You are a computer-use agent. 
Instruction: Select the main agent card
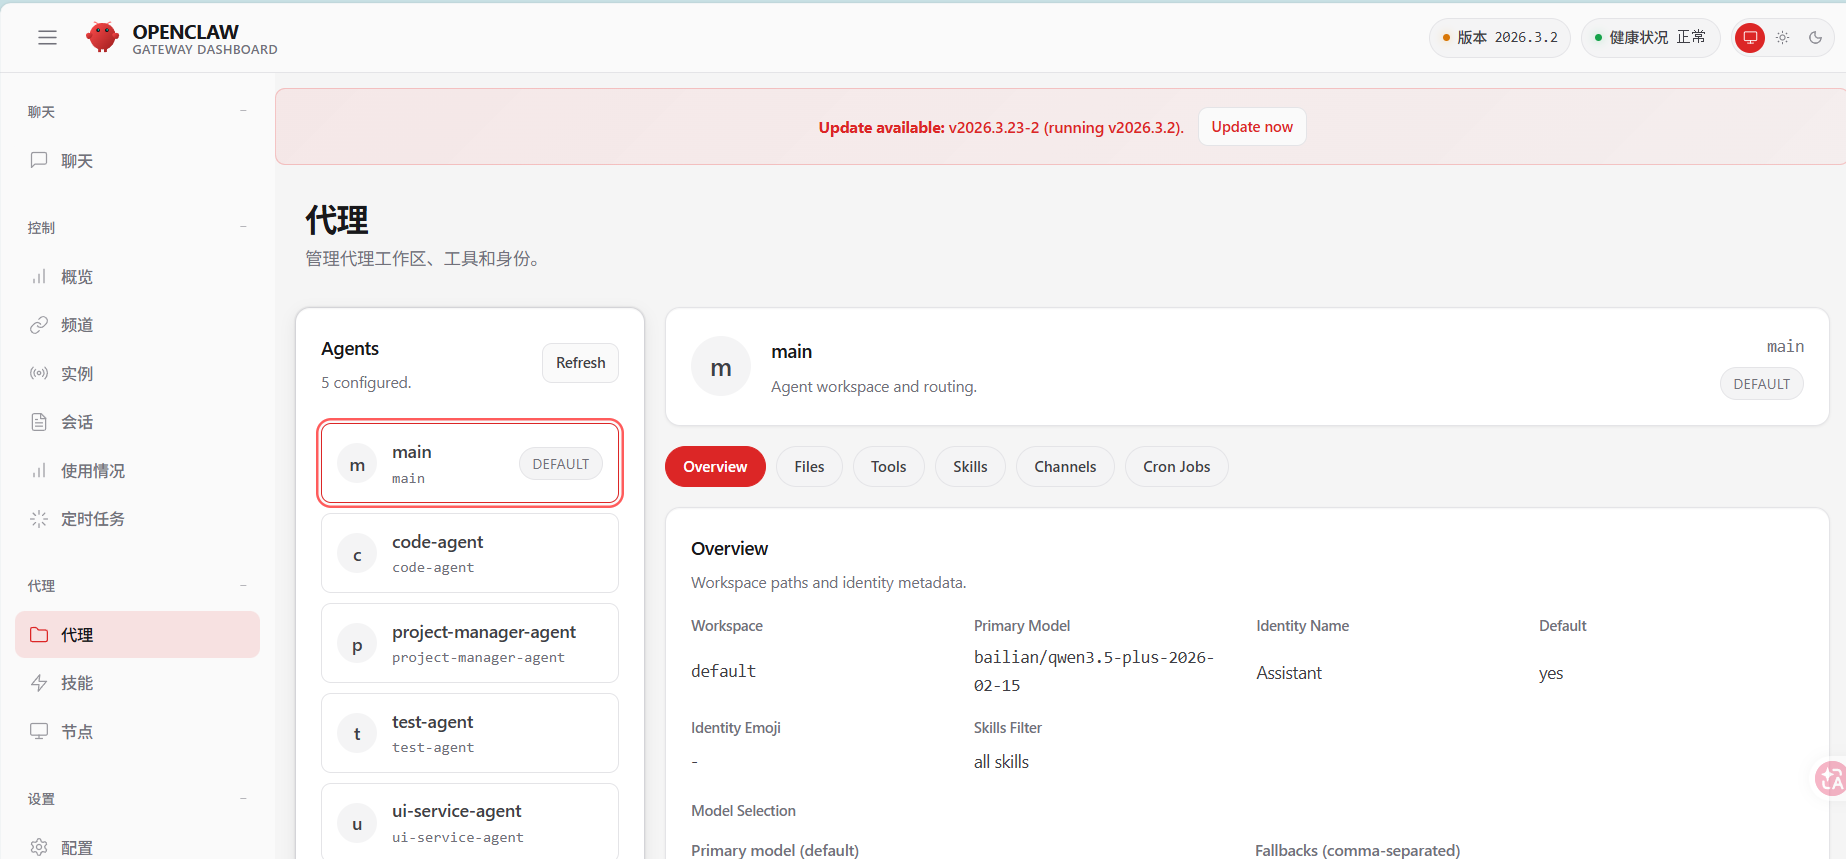(x=470, y=464)
